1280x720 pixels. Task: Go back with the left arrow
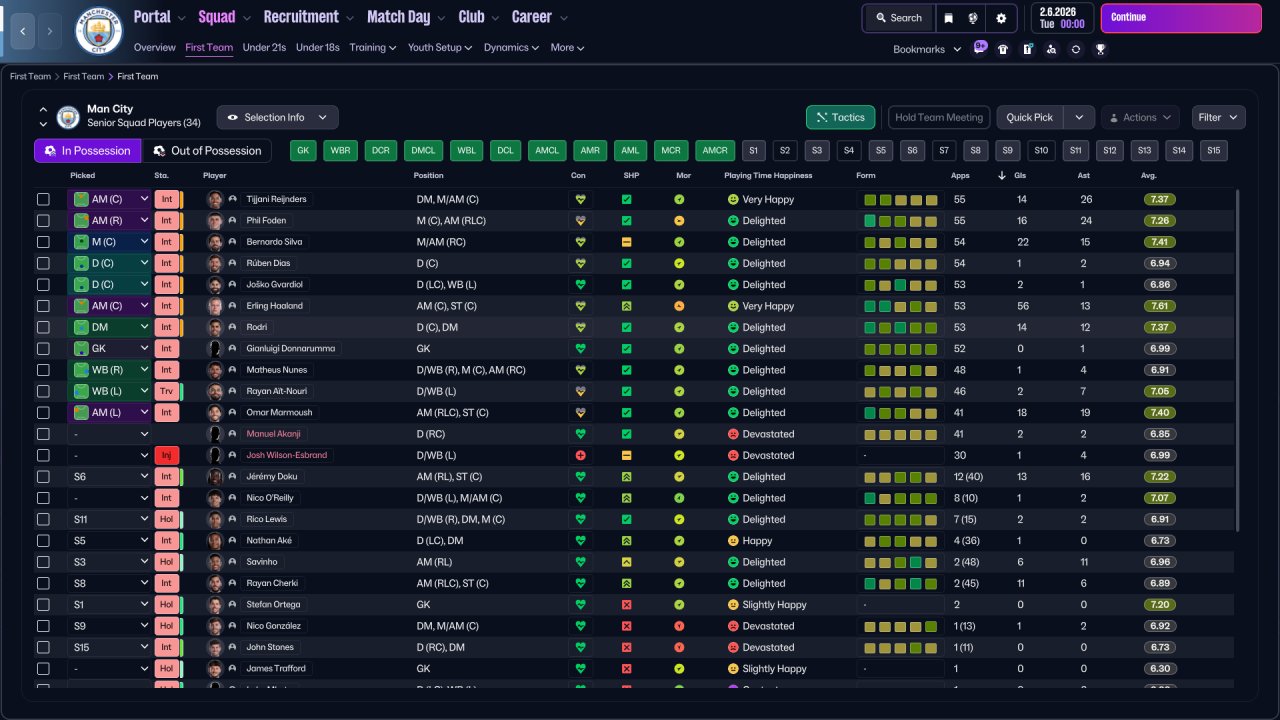click(23, 32)
